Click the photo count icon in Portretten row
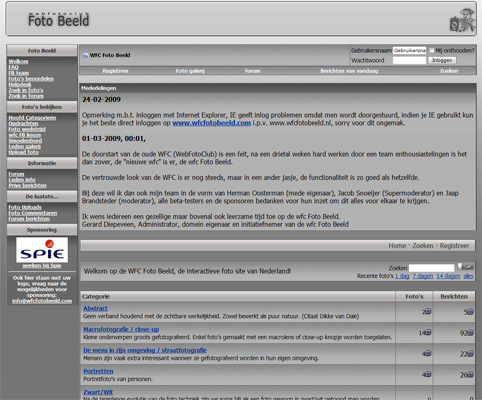This screenshot has width=482, height=400. point(428,374)
